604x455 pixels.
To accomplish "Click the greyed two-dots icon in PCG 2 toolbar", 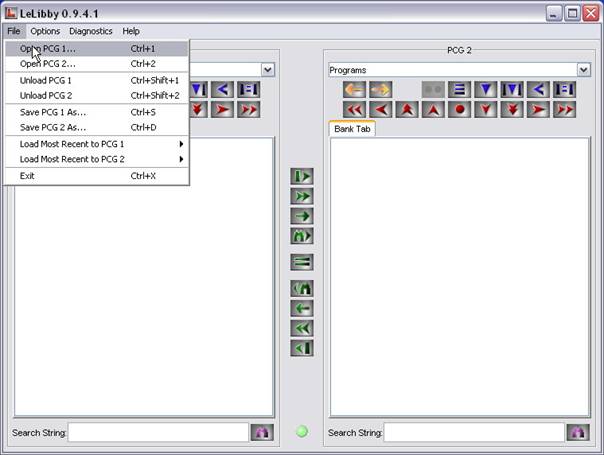I will (433, 90).
